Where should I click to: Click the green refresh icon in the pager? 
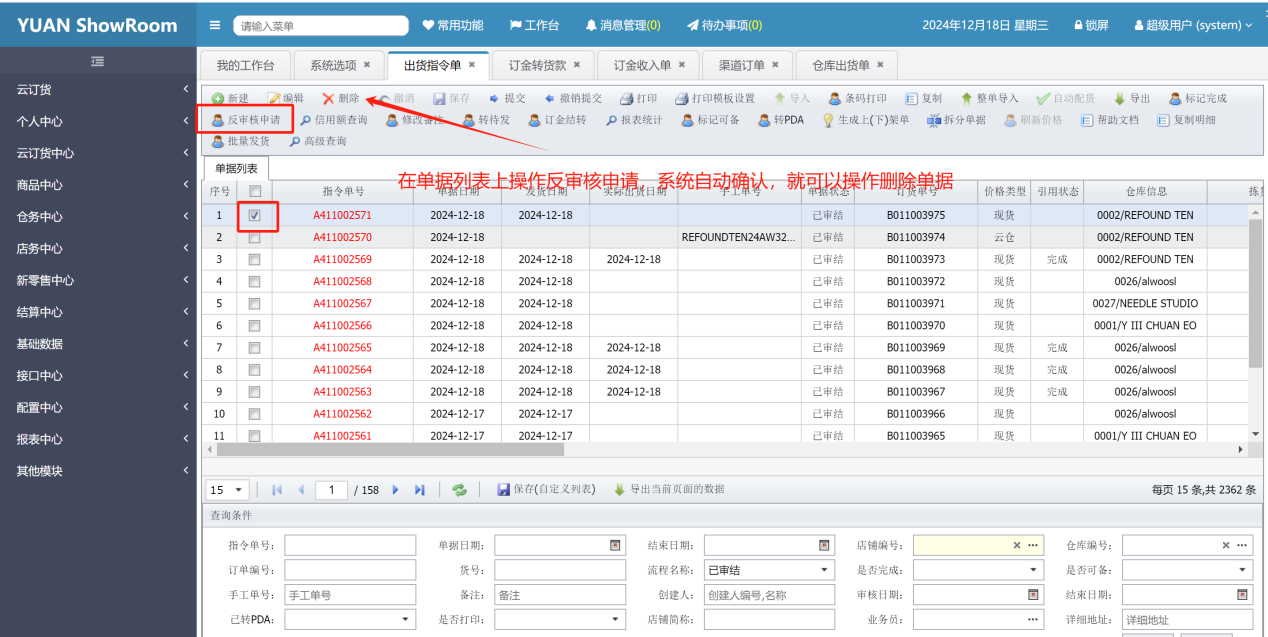pyautogui.click(x=459, y=490)
